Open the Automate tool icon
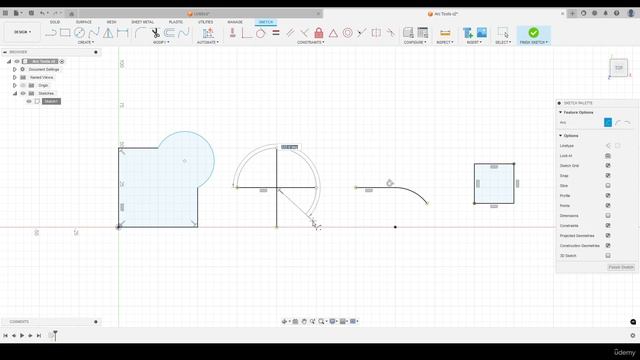 point(208,33)
